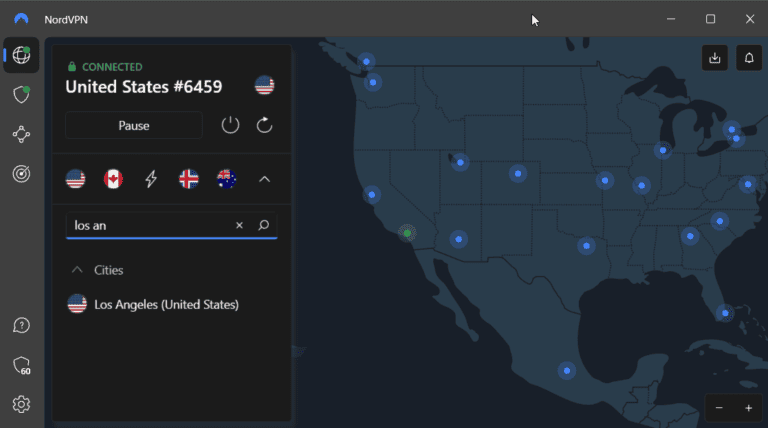Close the NordVPN window
768x428 pixels.
tap(750, 19)
